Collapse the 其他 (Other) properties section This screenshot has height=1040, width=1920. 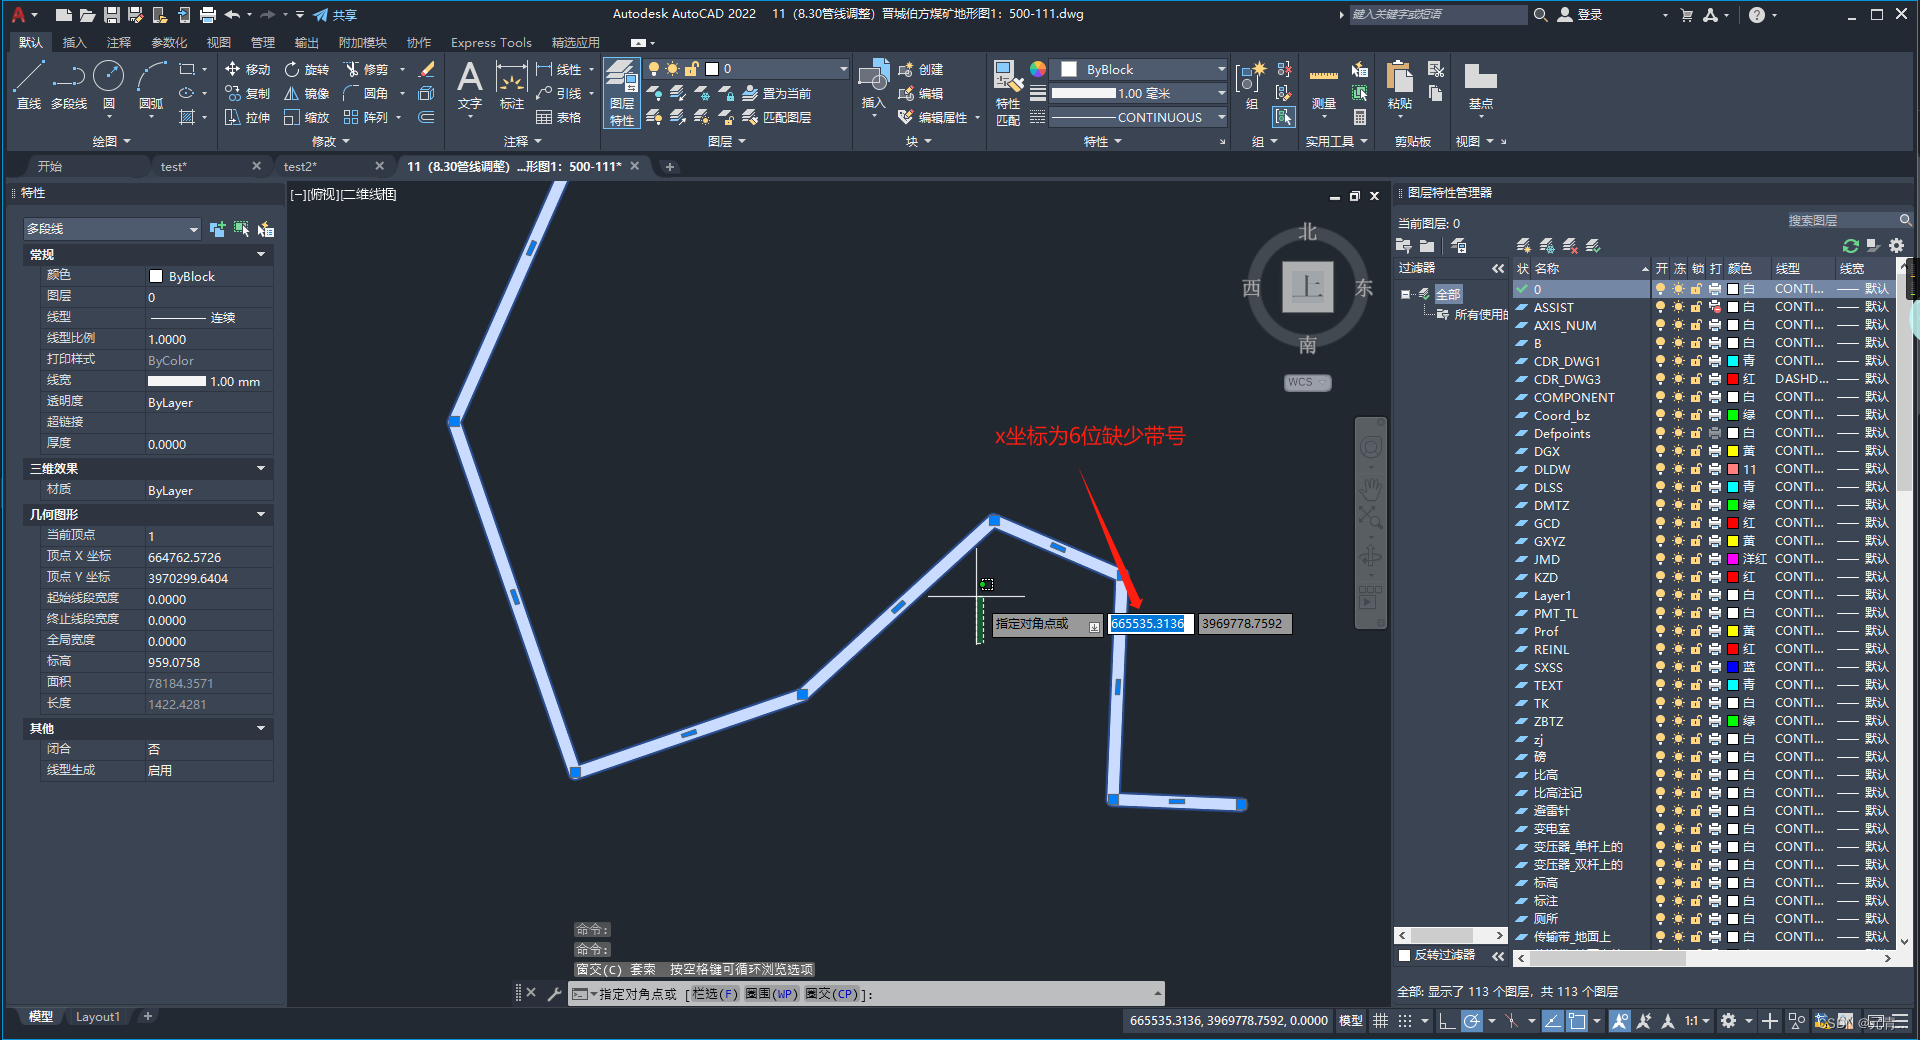pyautogui.click(x=261, y=728)
